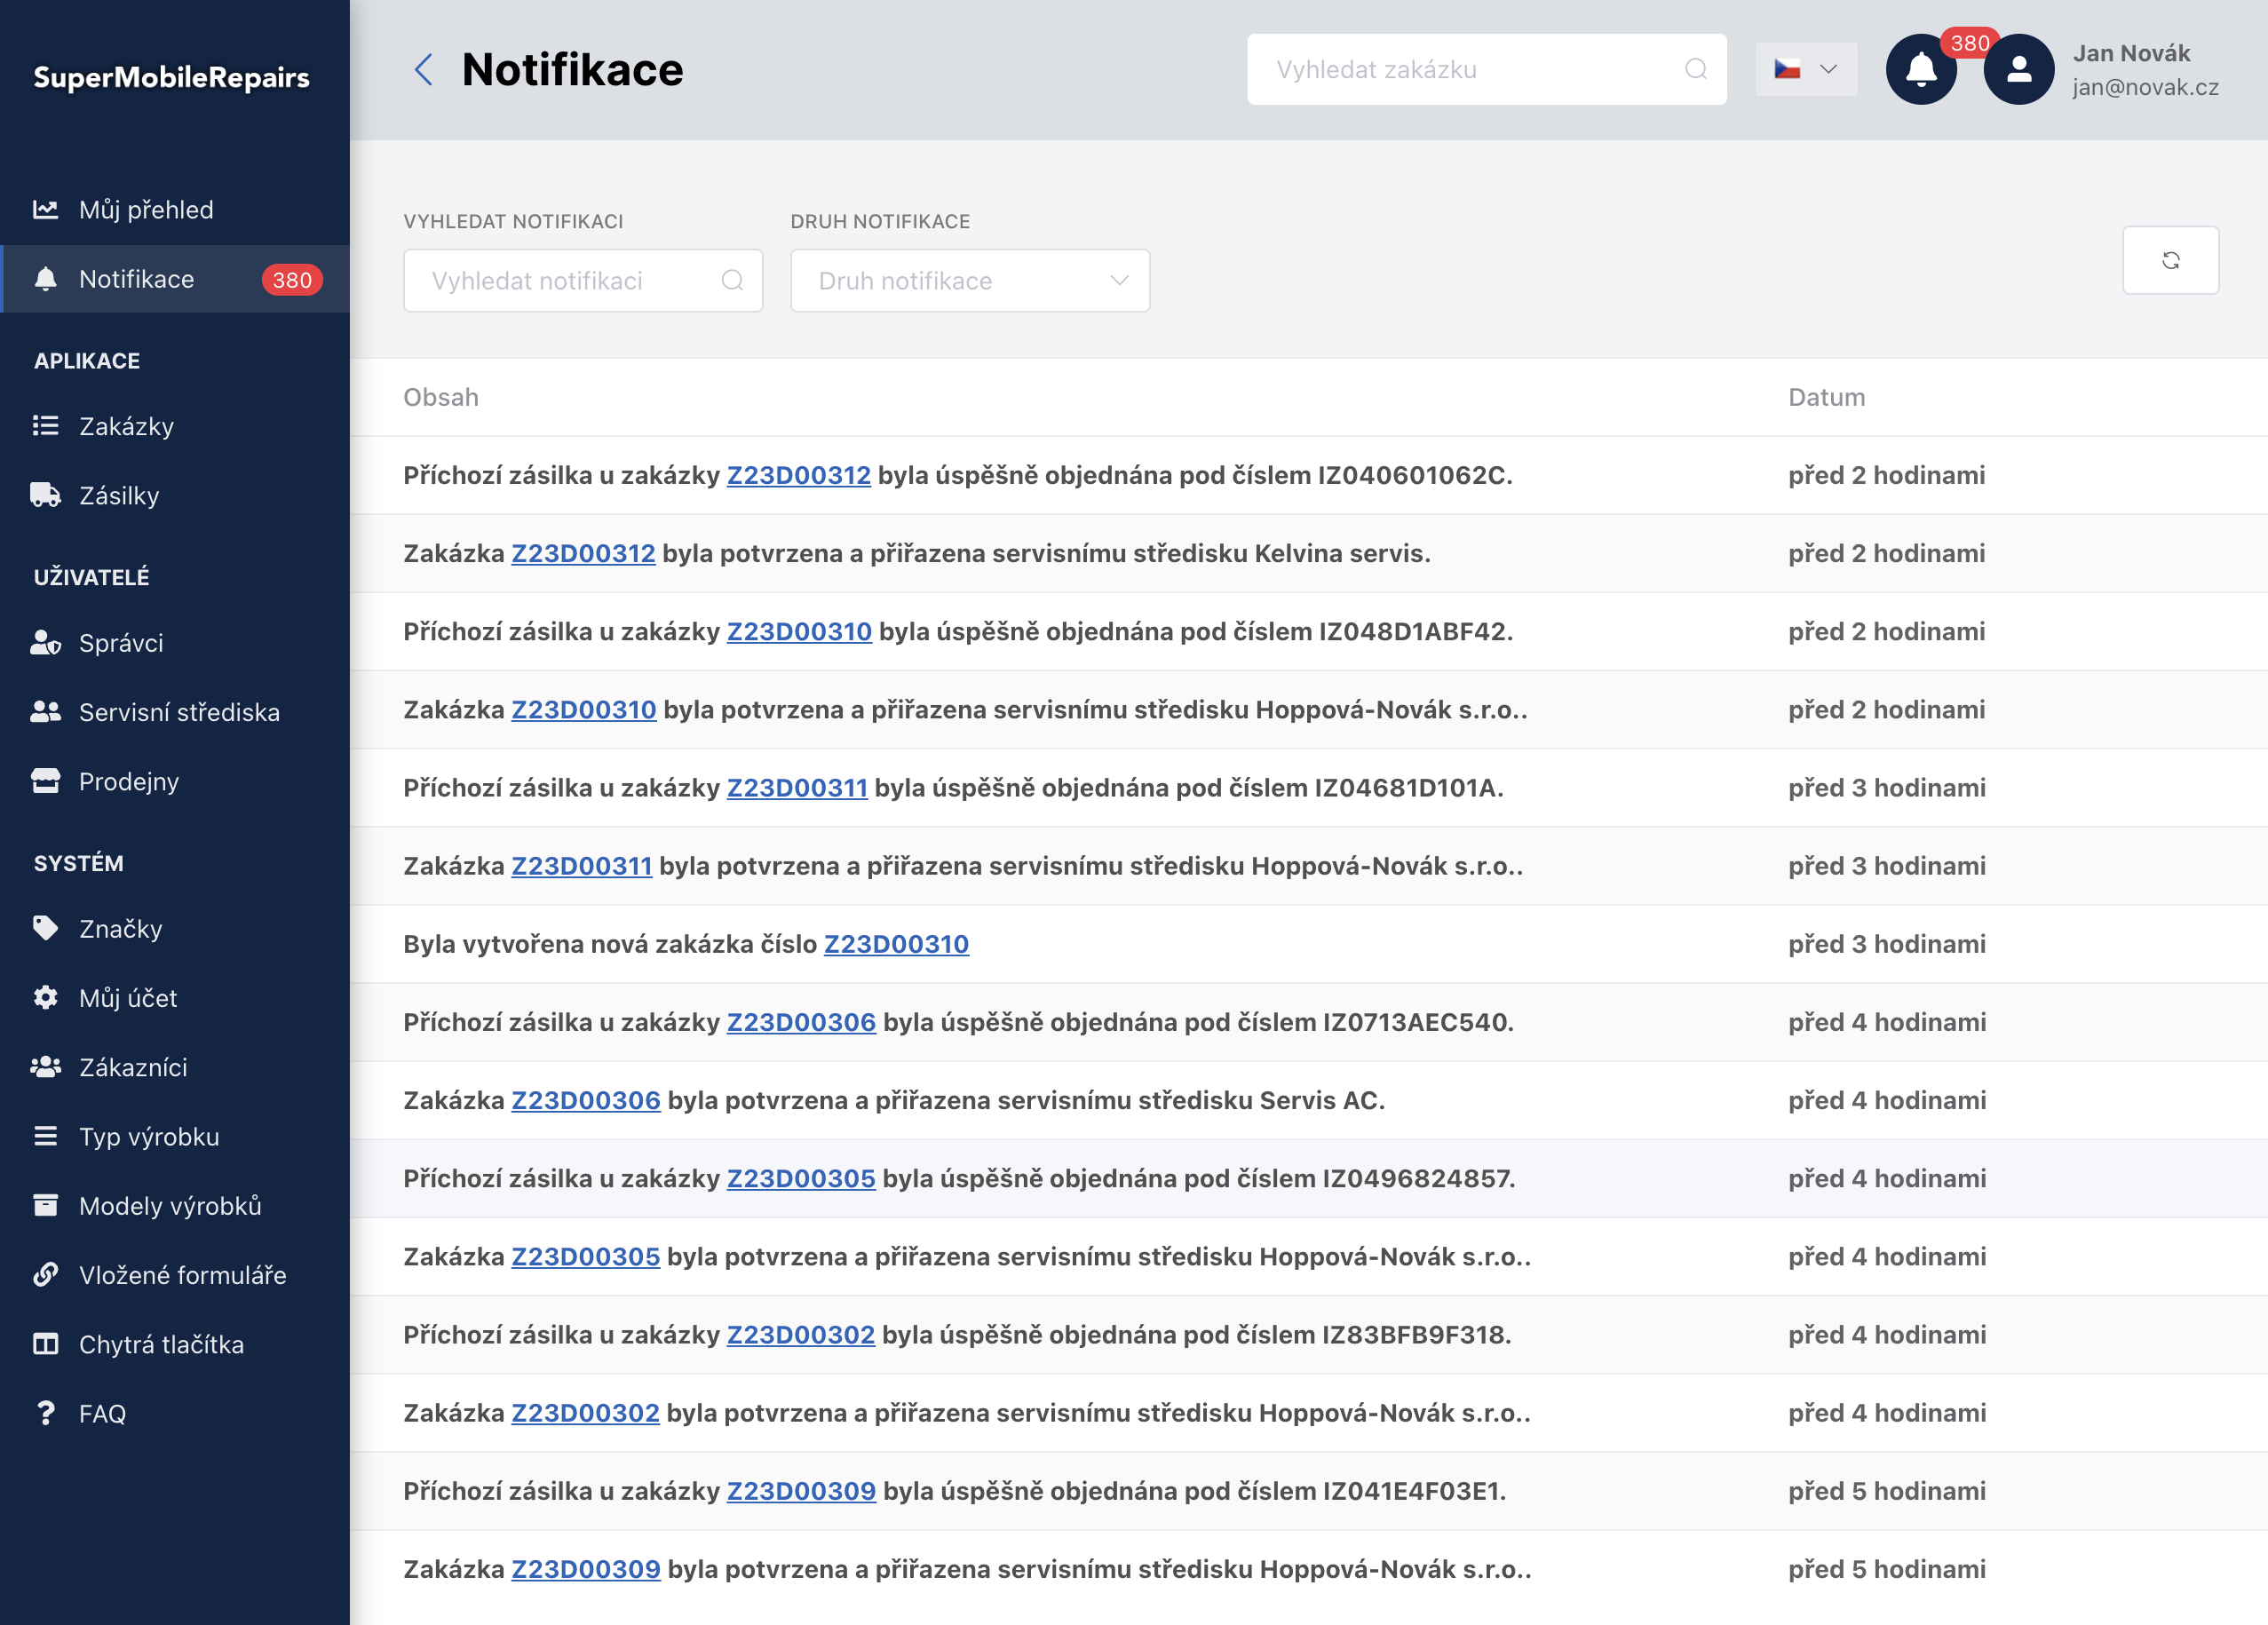The image size is (2268, 1625).
Task: Click the store icon beside Prodejny
Action: tap(45, 781)
